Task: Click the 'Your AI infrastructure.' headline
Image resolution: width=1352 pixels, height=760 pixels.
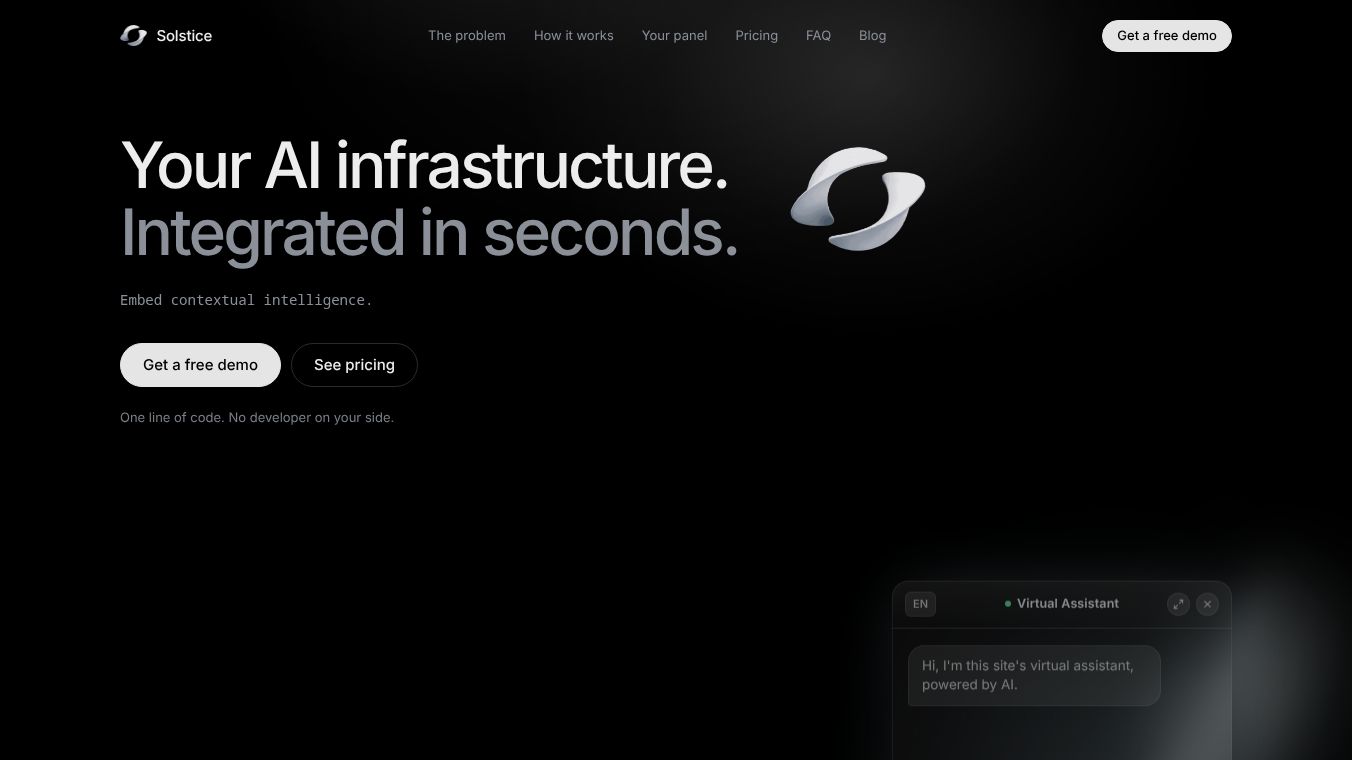Action: point(424,166)
